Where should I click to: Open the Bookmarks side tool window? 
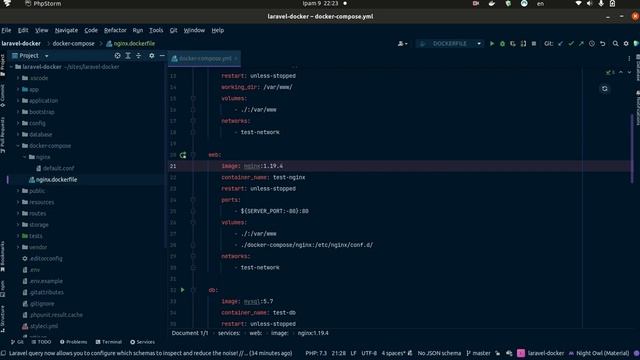(3, 256)
